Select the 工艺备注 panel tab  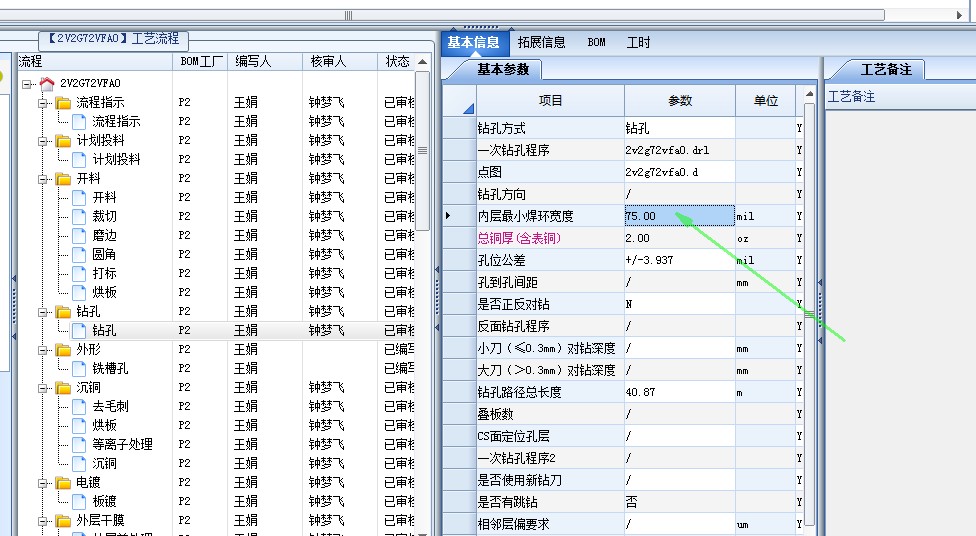coord(886,70)
